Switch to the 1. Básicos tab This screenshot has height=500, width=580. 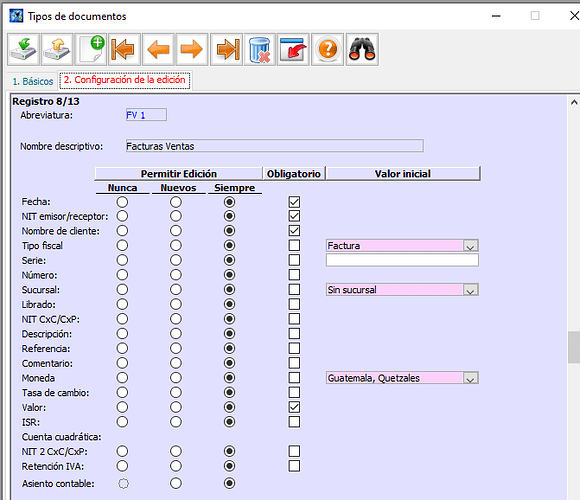tap(33, 81)
